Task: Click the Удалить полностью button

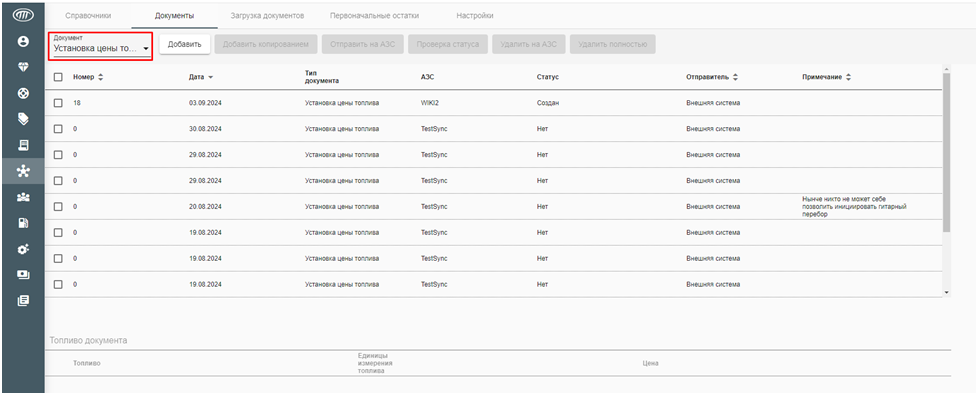Action: (x=612, y=44)
